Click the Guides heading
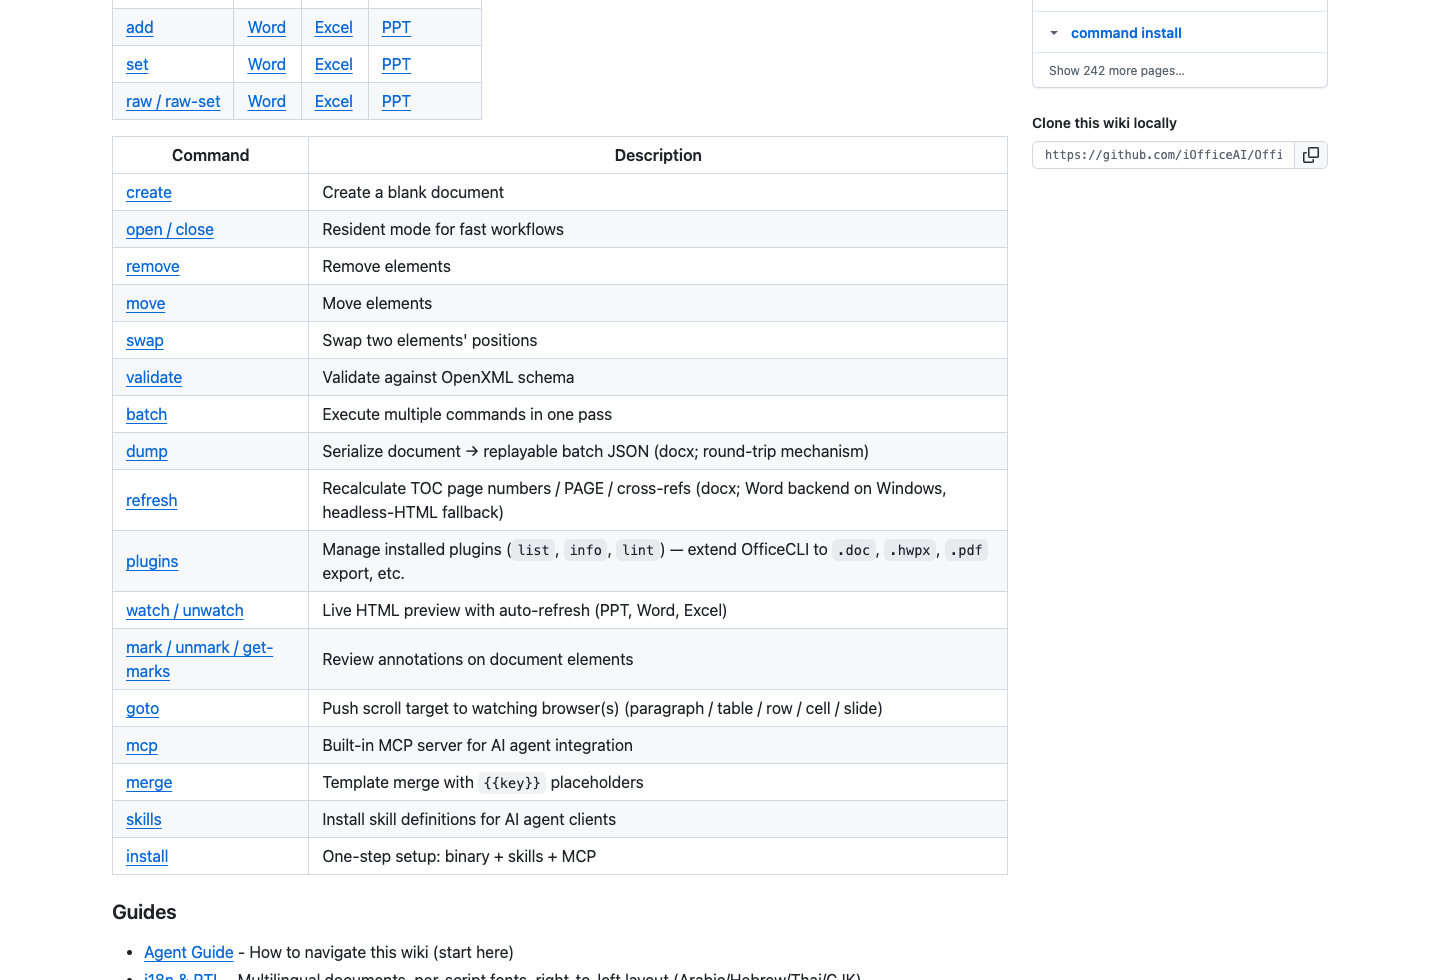The image size is (1440, 980). tap(144, 913)
